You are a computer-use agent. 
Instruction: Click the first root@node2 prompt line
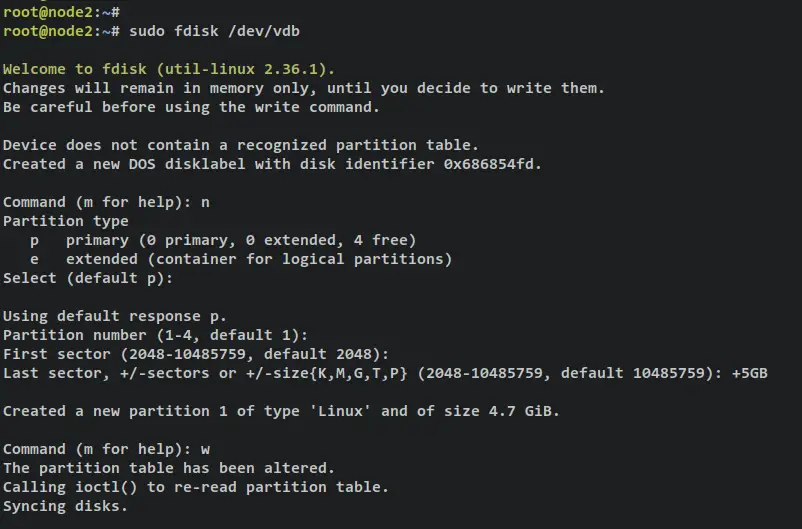coord(61,12)
